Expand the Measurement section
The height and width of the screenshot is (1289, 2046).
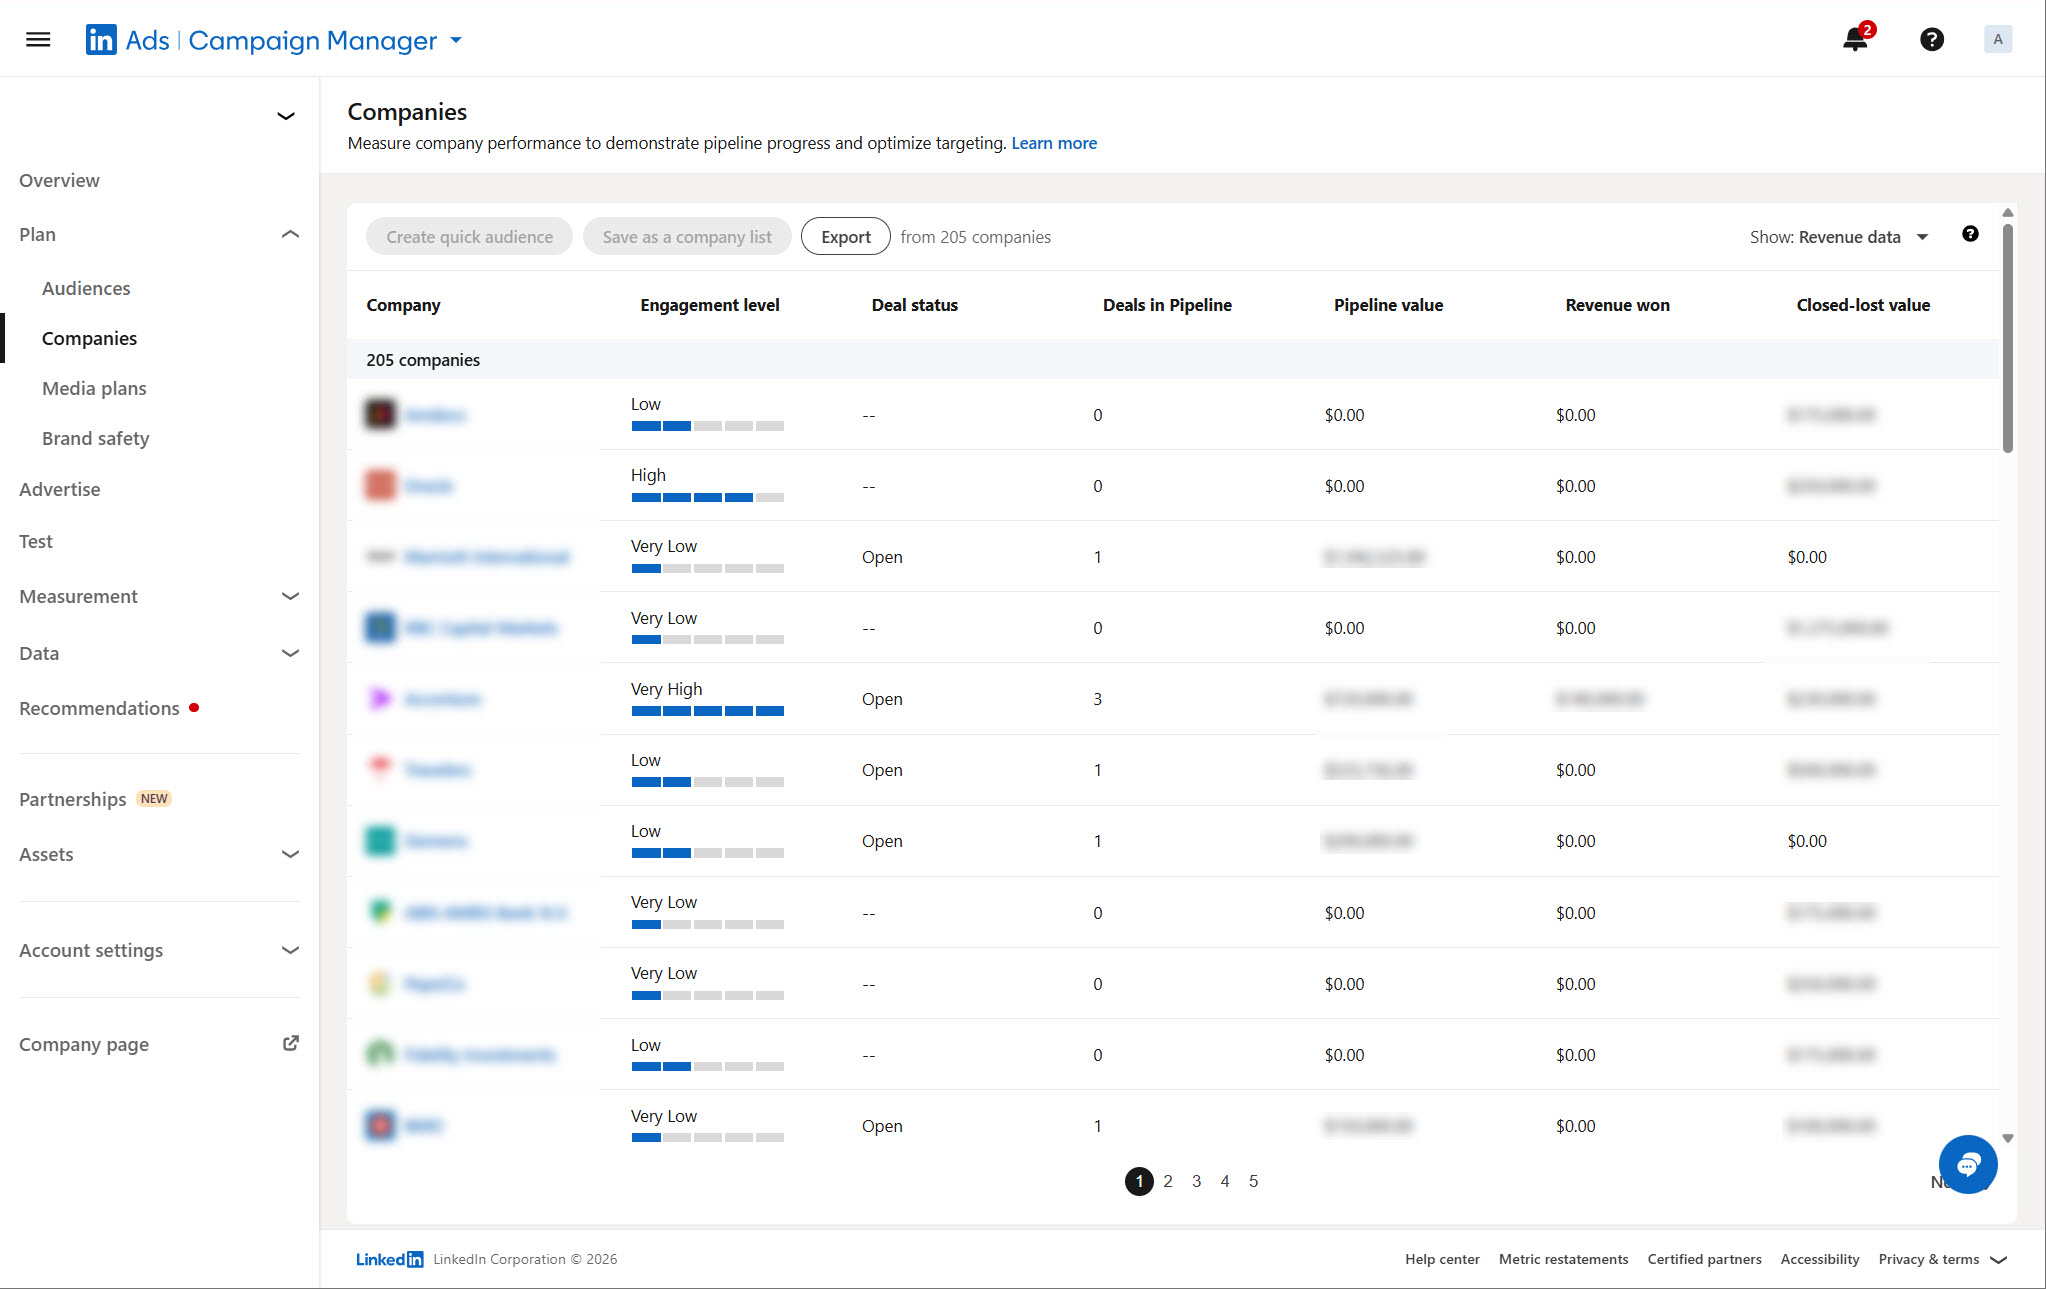290,596
